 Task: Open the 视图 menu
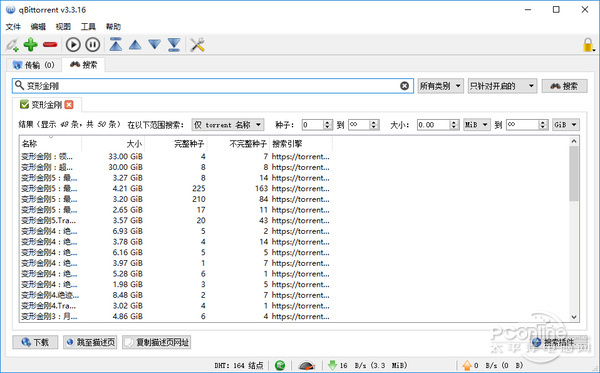click(63, 26)
